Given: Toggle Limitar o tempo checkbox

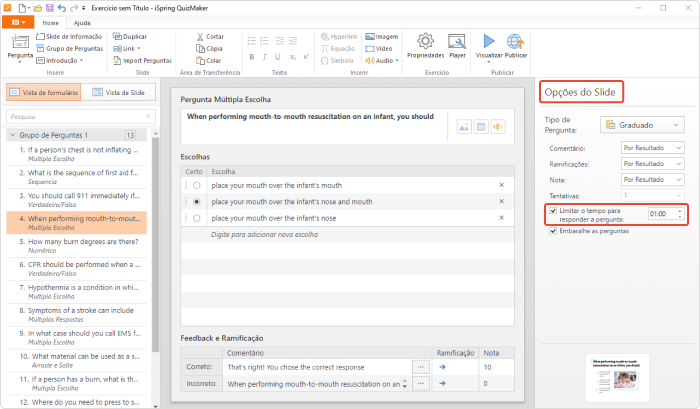Looking at the screenshot, I should pos(553,210).
